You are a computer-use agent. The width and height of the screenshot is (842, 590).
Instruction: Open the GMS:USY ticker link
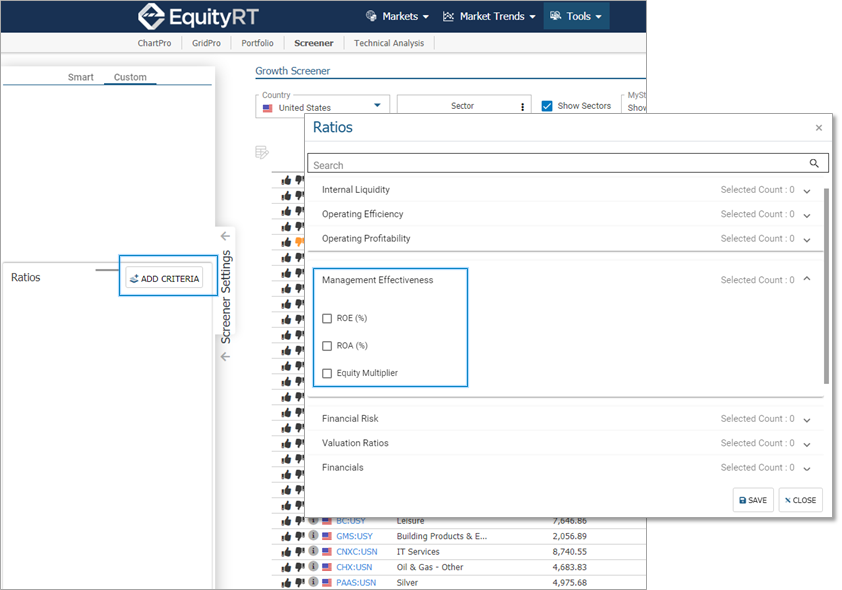pyautogui.click(x=354, y=536)
